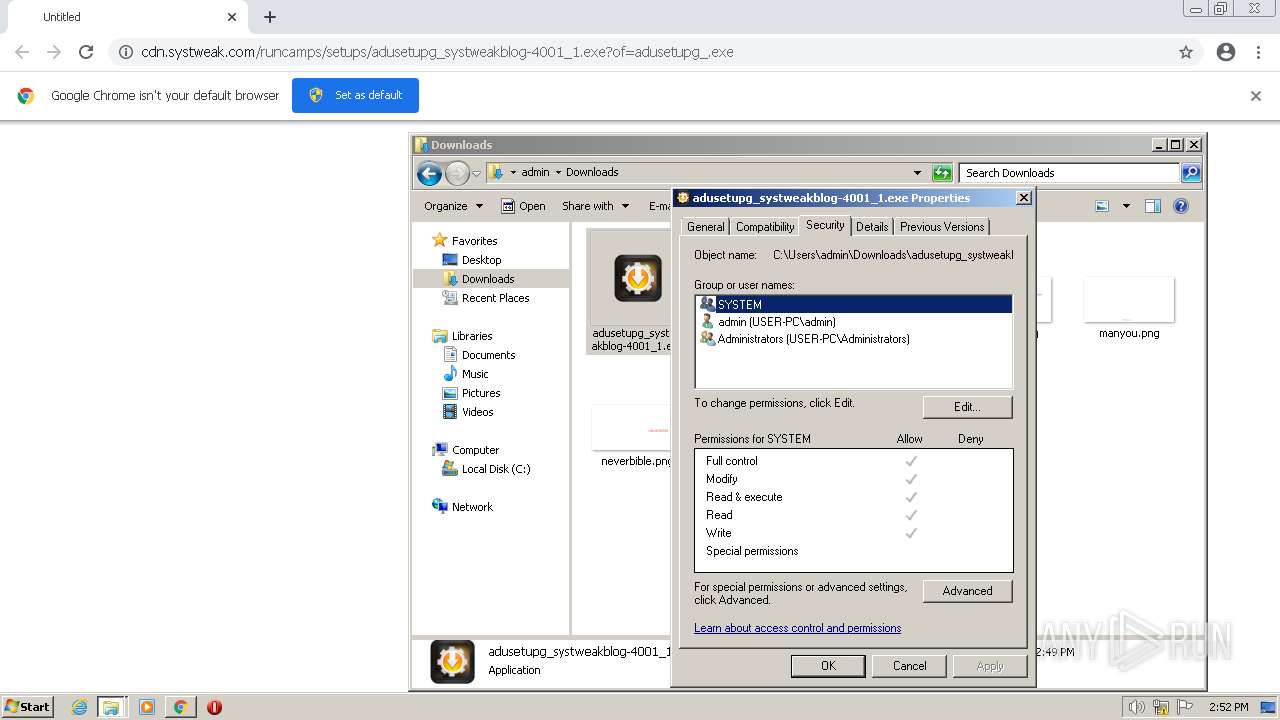Dismiss the default browser notification bar

(1256, 96)
